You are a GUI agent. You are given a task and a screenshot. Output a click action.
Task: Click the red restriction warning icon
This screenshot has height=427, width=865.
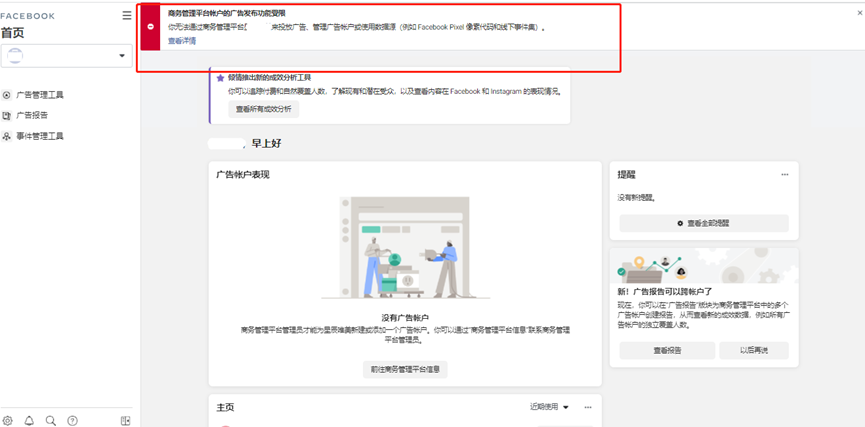coord(151,26)
